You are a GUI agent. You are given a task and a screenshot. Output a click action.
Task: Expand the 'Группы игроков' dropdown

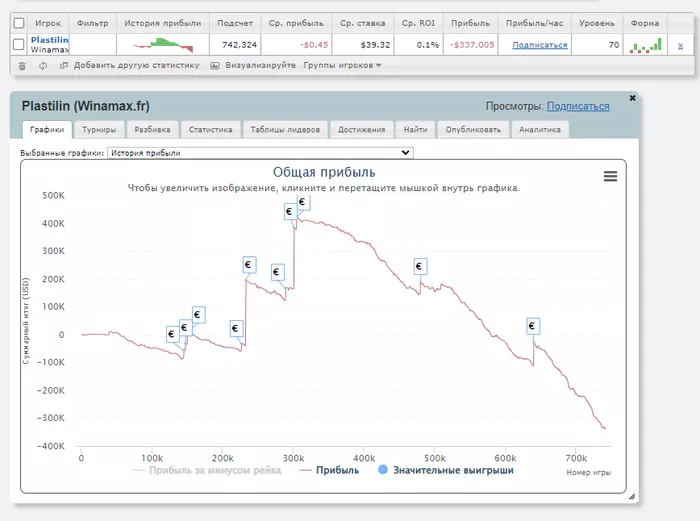click(343, 65)
